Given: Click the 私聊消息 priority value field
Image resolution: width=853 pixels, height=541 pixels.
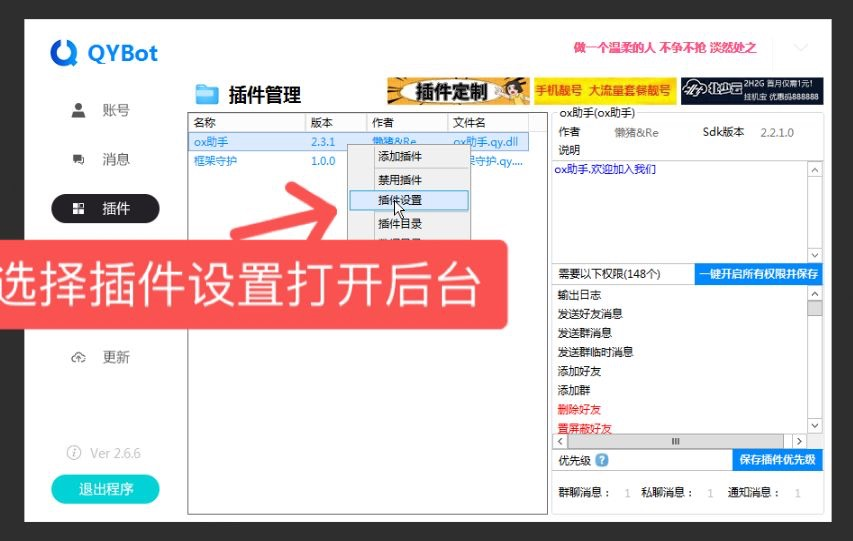Looking at the screenshot, I should coord(710,493).
